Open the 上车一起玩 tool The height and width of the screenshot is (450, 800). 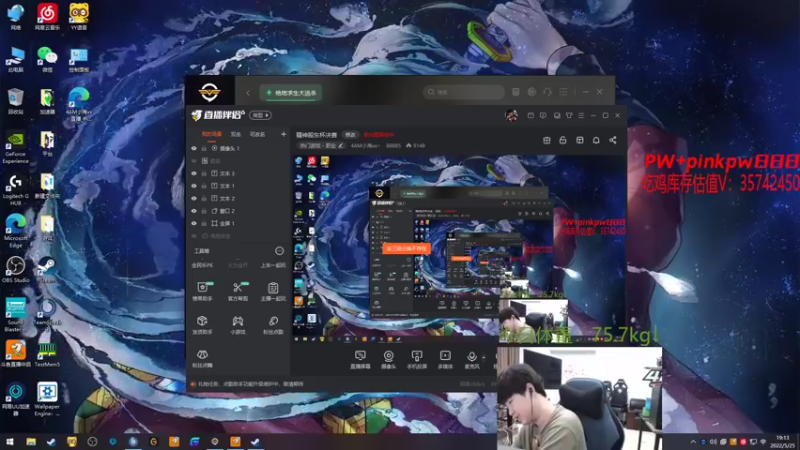273,265
